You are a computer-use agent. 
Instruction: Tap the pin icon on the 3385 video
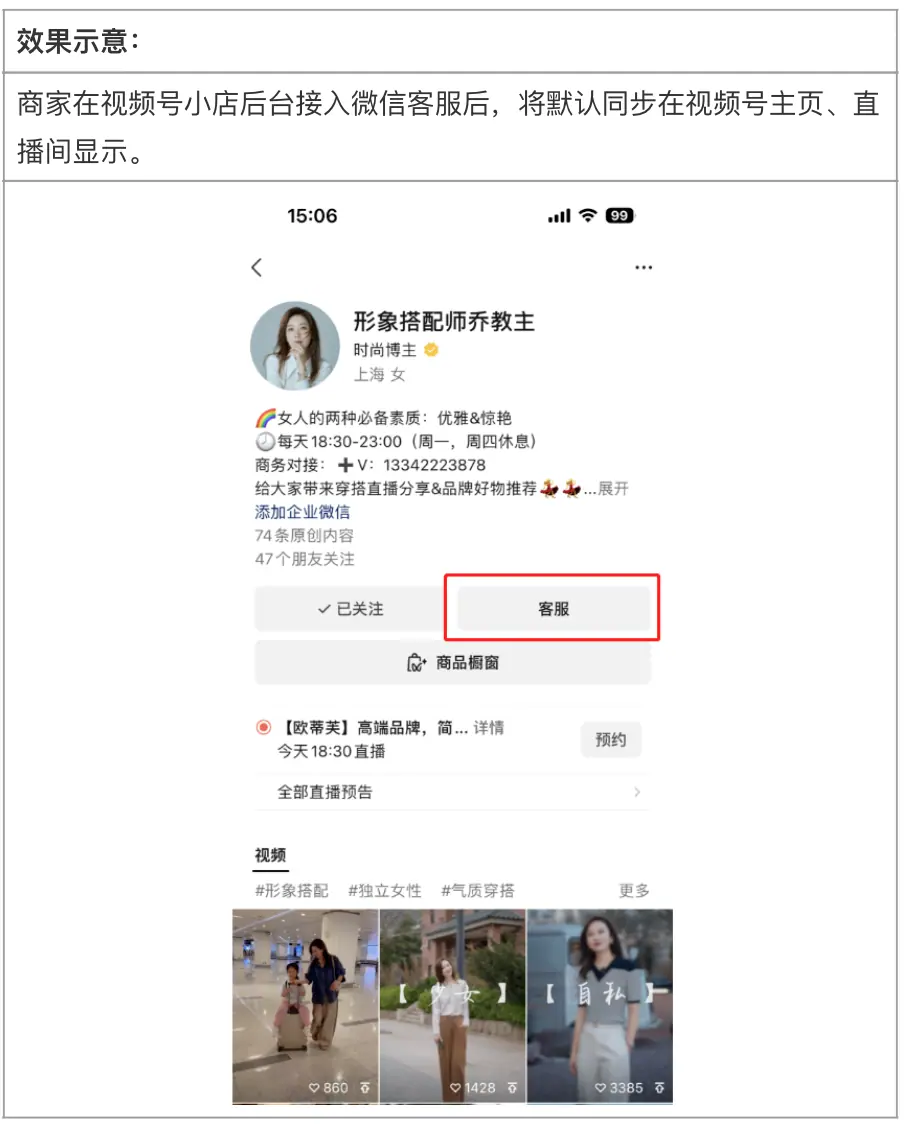pyautogui.click(x=660, y=1088)
